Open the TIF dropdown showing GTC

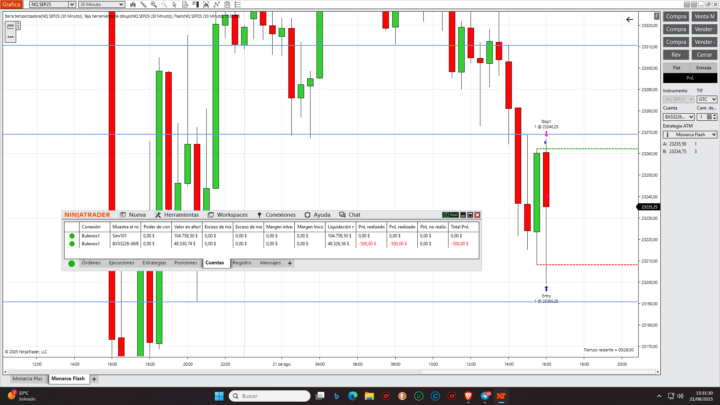[707, 99]
